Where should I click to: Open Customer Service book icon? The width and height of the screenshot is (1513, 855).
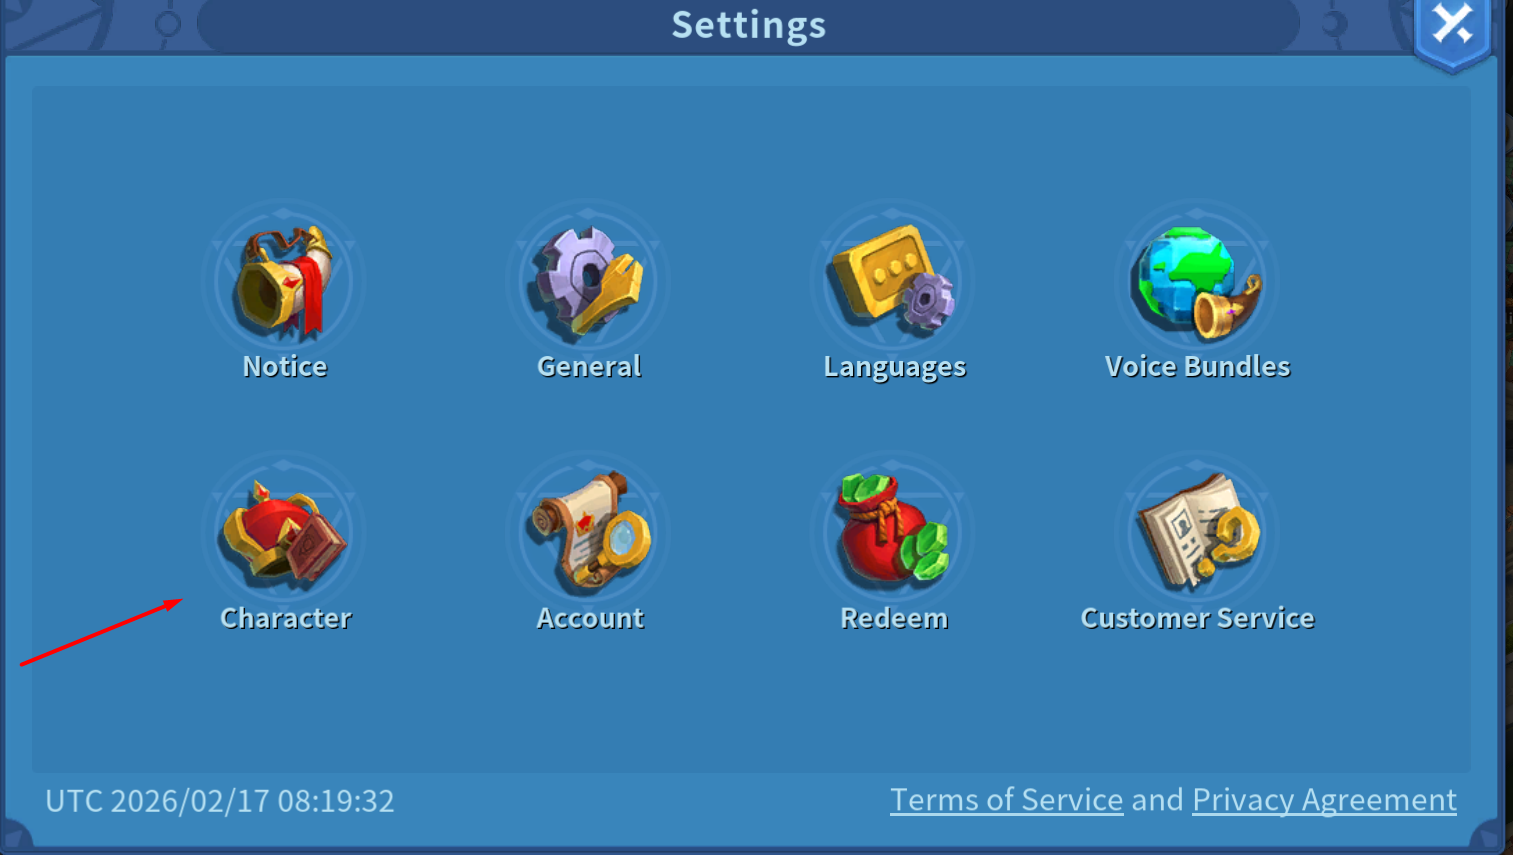click(1198, 531)
